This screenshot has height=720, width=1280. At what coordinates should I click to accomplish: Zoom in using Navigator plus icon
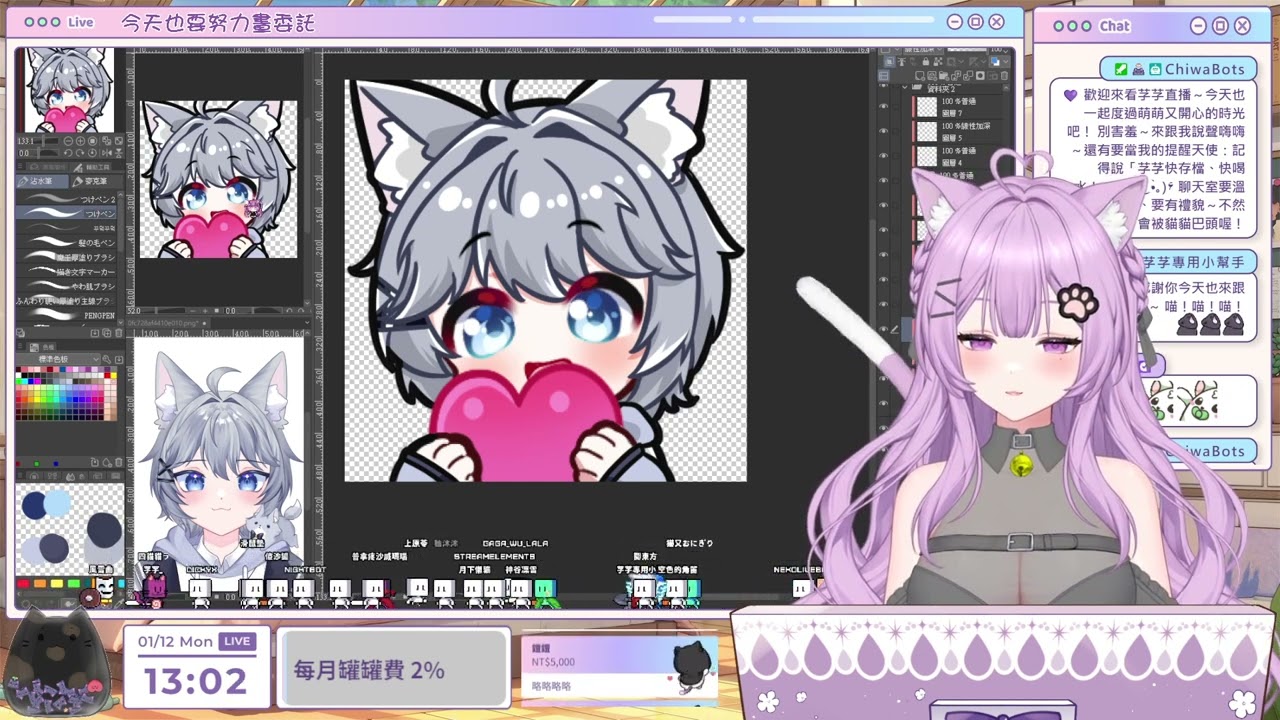coord(80,141)
